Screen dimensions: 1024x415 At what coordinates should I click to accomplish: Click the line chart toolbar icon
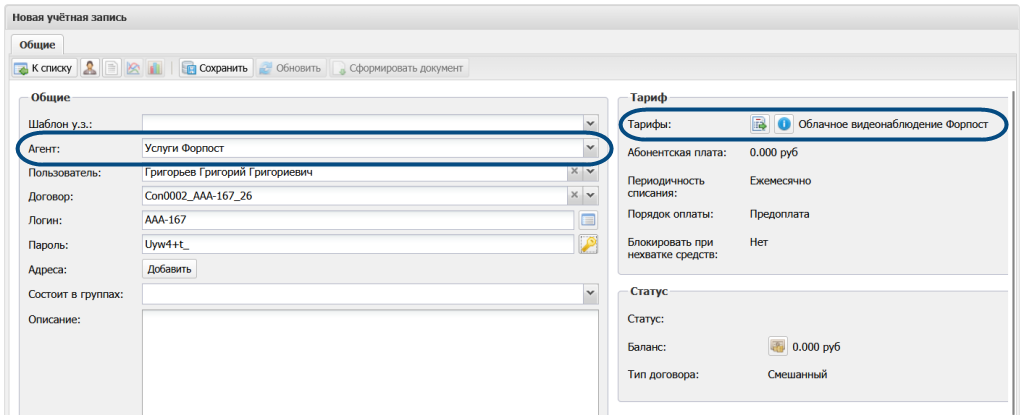coord(133,68)
